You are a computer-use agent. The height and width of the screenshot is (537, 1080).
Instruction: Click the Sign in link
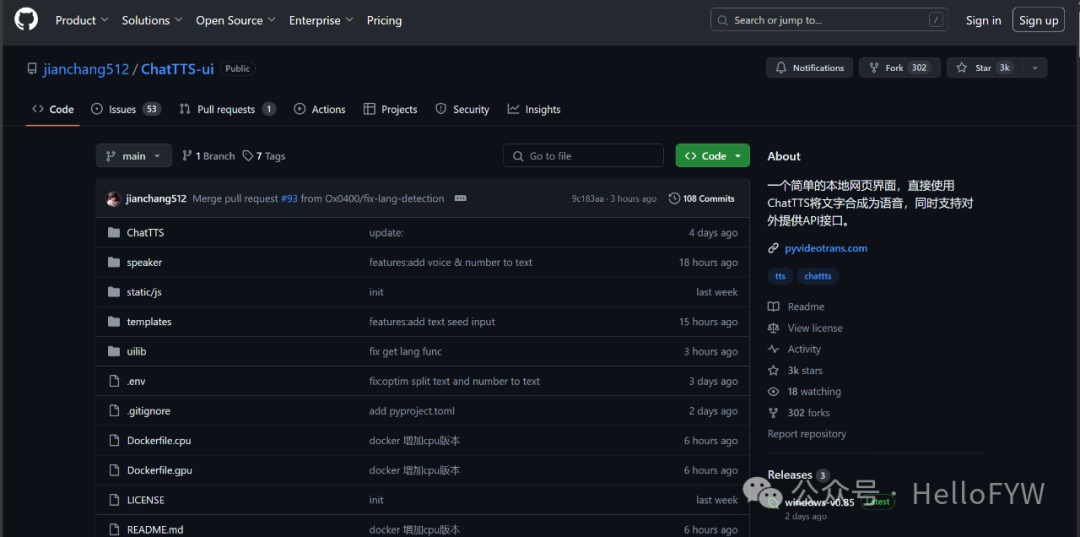pyautogui.click(x=984, y=21)
